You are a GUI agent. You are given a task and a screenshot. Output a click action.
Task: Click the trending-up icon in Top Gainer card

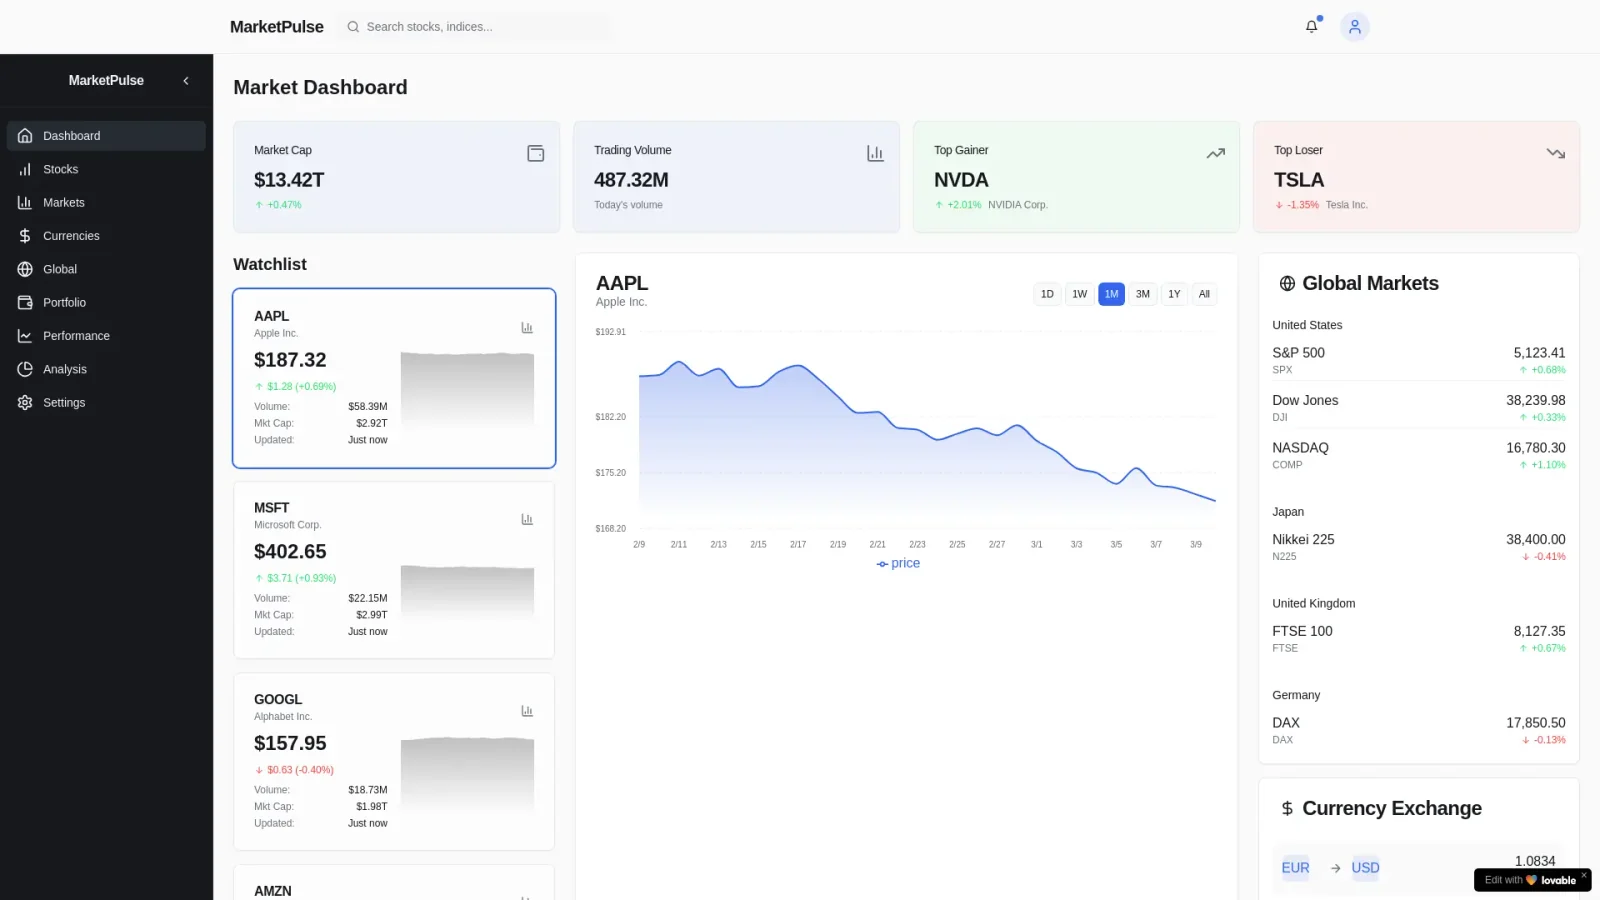point(1215,153)
